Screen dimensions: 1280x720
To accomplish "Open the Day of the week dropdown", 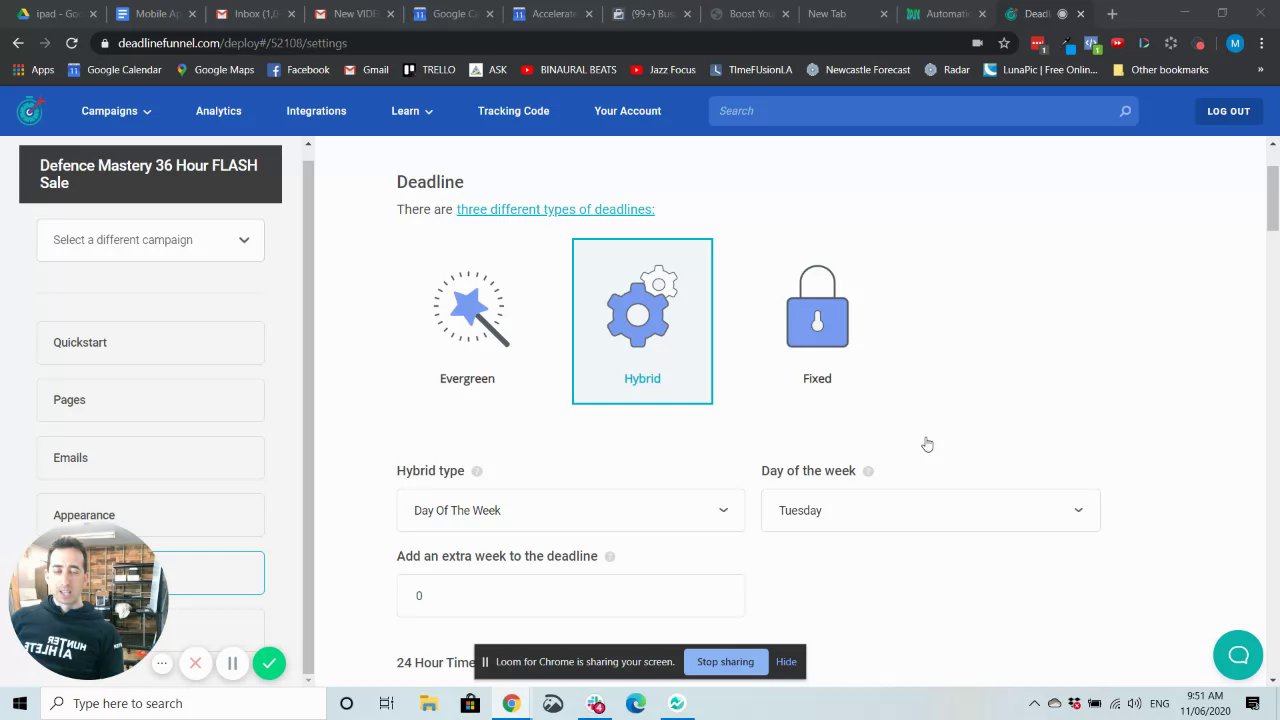I will point(931,510).
